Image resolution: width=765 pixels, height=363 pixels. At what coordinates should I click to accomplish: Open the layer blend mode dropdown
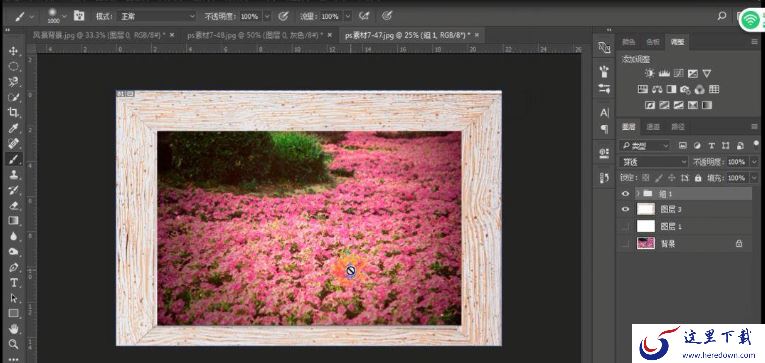pyautogui.click(x=654, y=161)
